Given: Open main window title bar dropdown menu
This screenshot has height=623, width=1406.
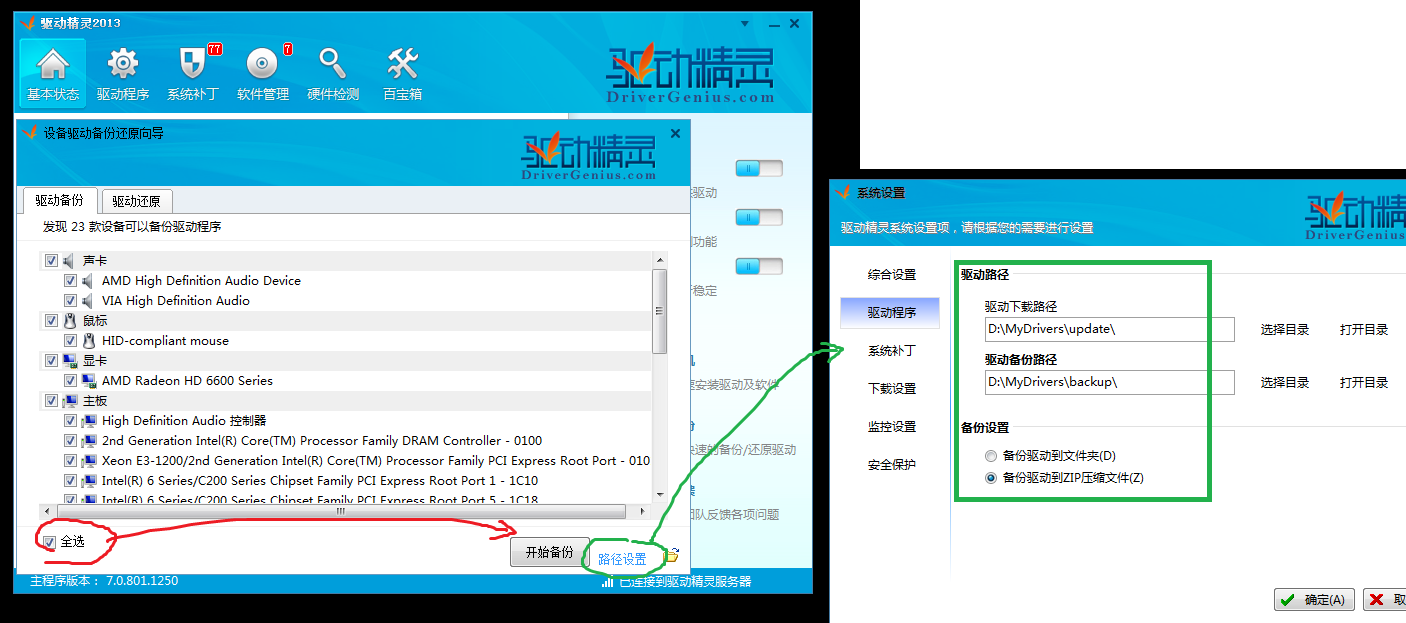Looking at the screenshot, I should [x=745, y=22].
